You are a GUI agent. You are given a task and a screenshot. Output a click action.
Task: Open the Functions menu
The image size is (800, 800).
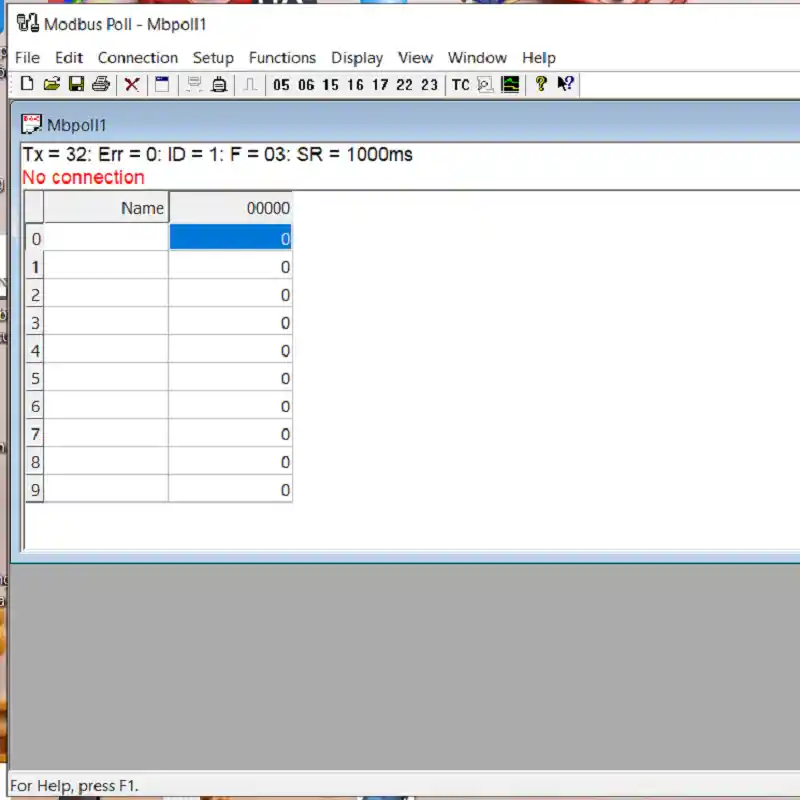click(x=282, y=58)
